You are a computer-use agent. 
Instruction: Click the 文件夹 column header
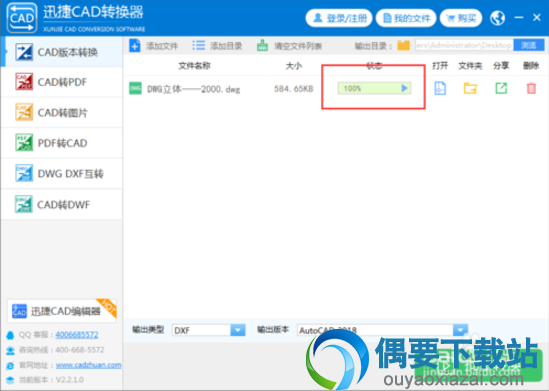[x=470, y=65]
